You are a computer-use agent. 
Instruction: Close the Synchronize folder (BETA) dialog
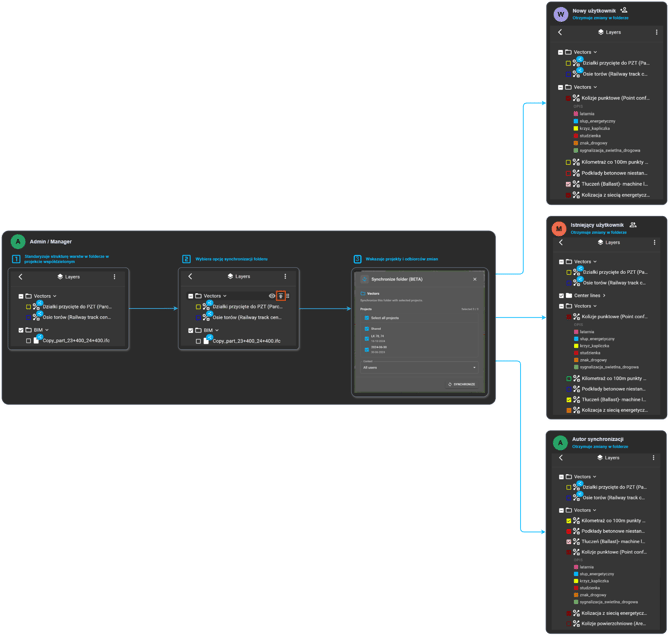click(475, 279)
